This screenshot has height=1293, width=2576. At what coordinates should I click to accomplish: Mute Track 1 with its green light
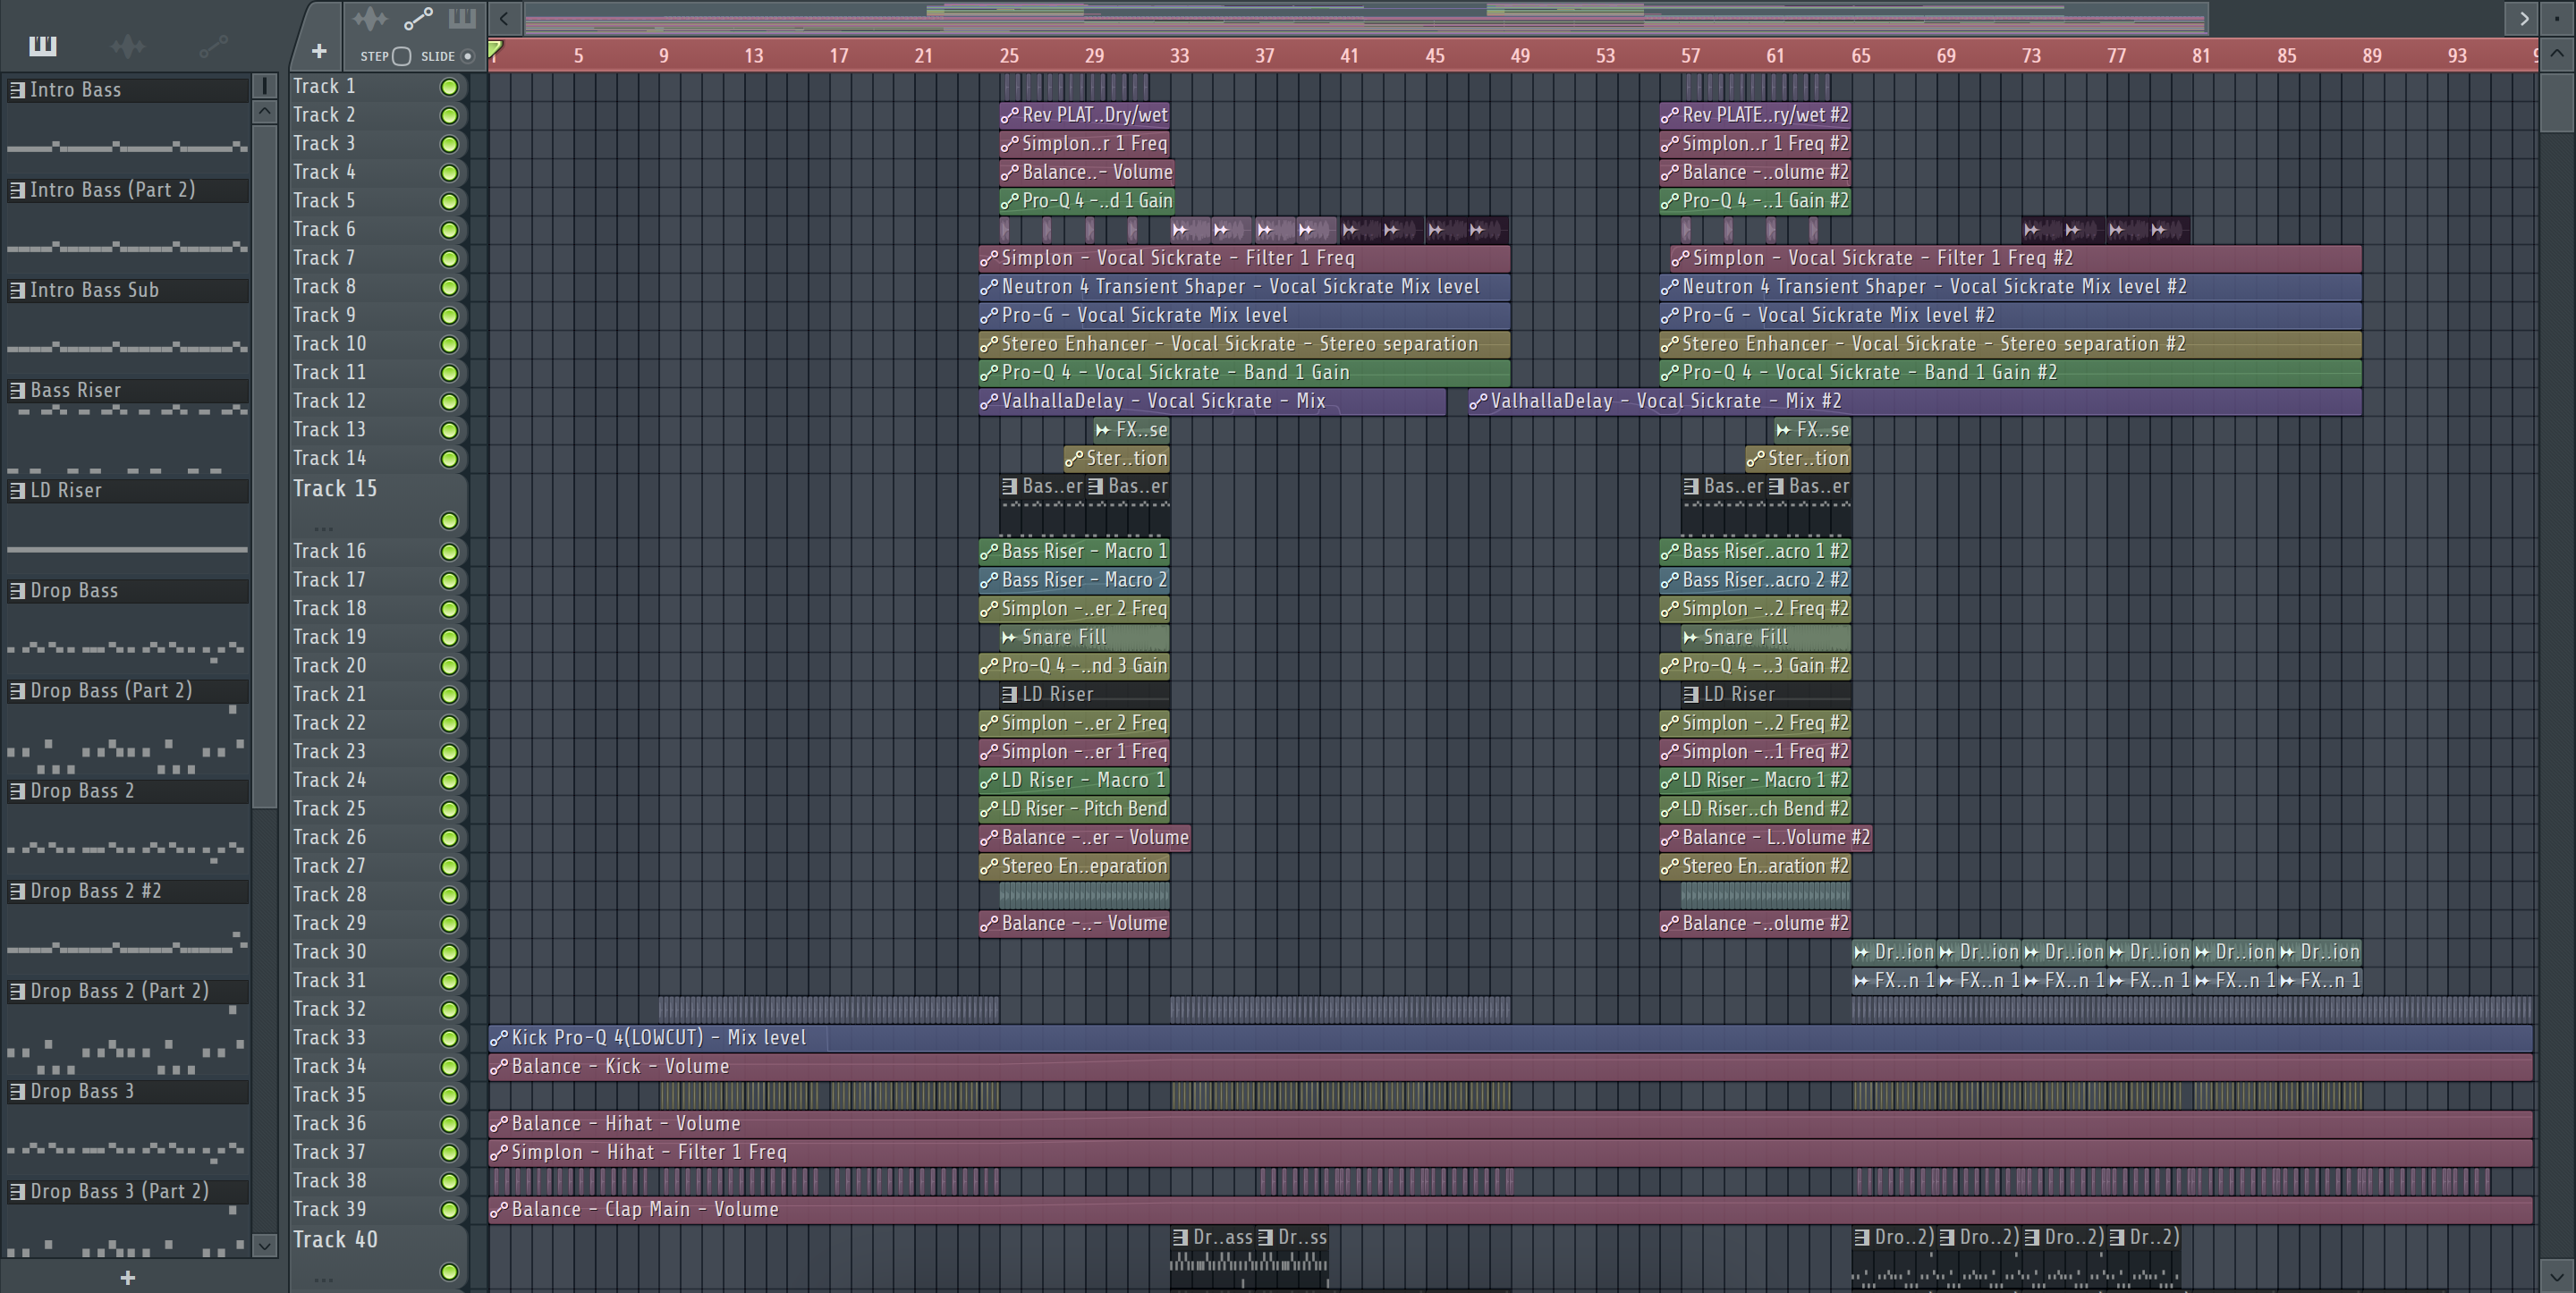450,87
